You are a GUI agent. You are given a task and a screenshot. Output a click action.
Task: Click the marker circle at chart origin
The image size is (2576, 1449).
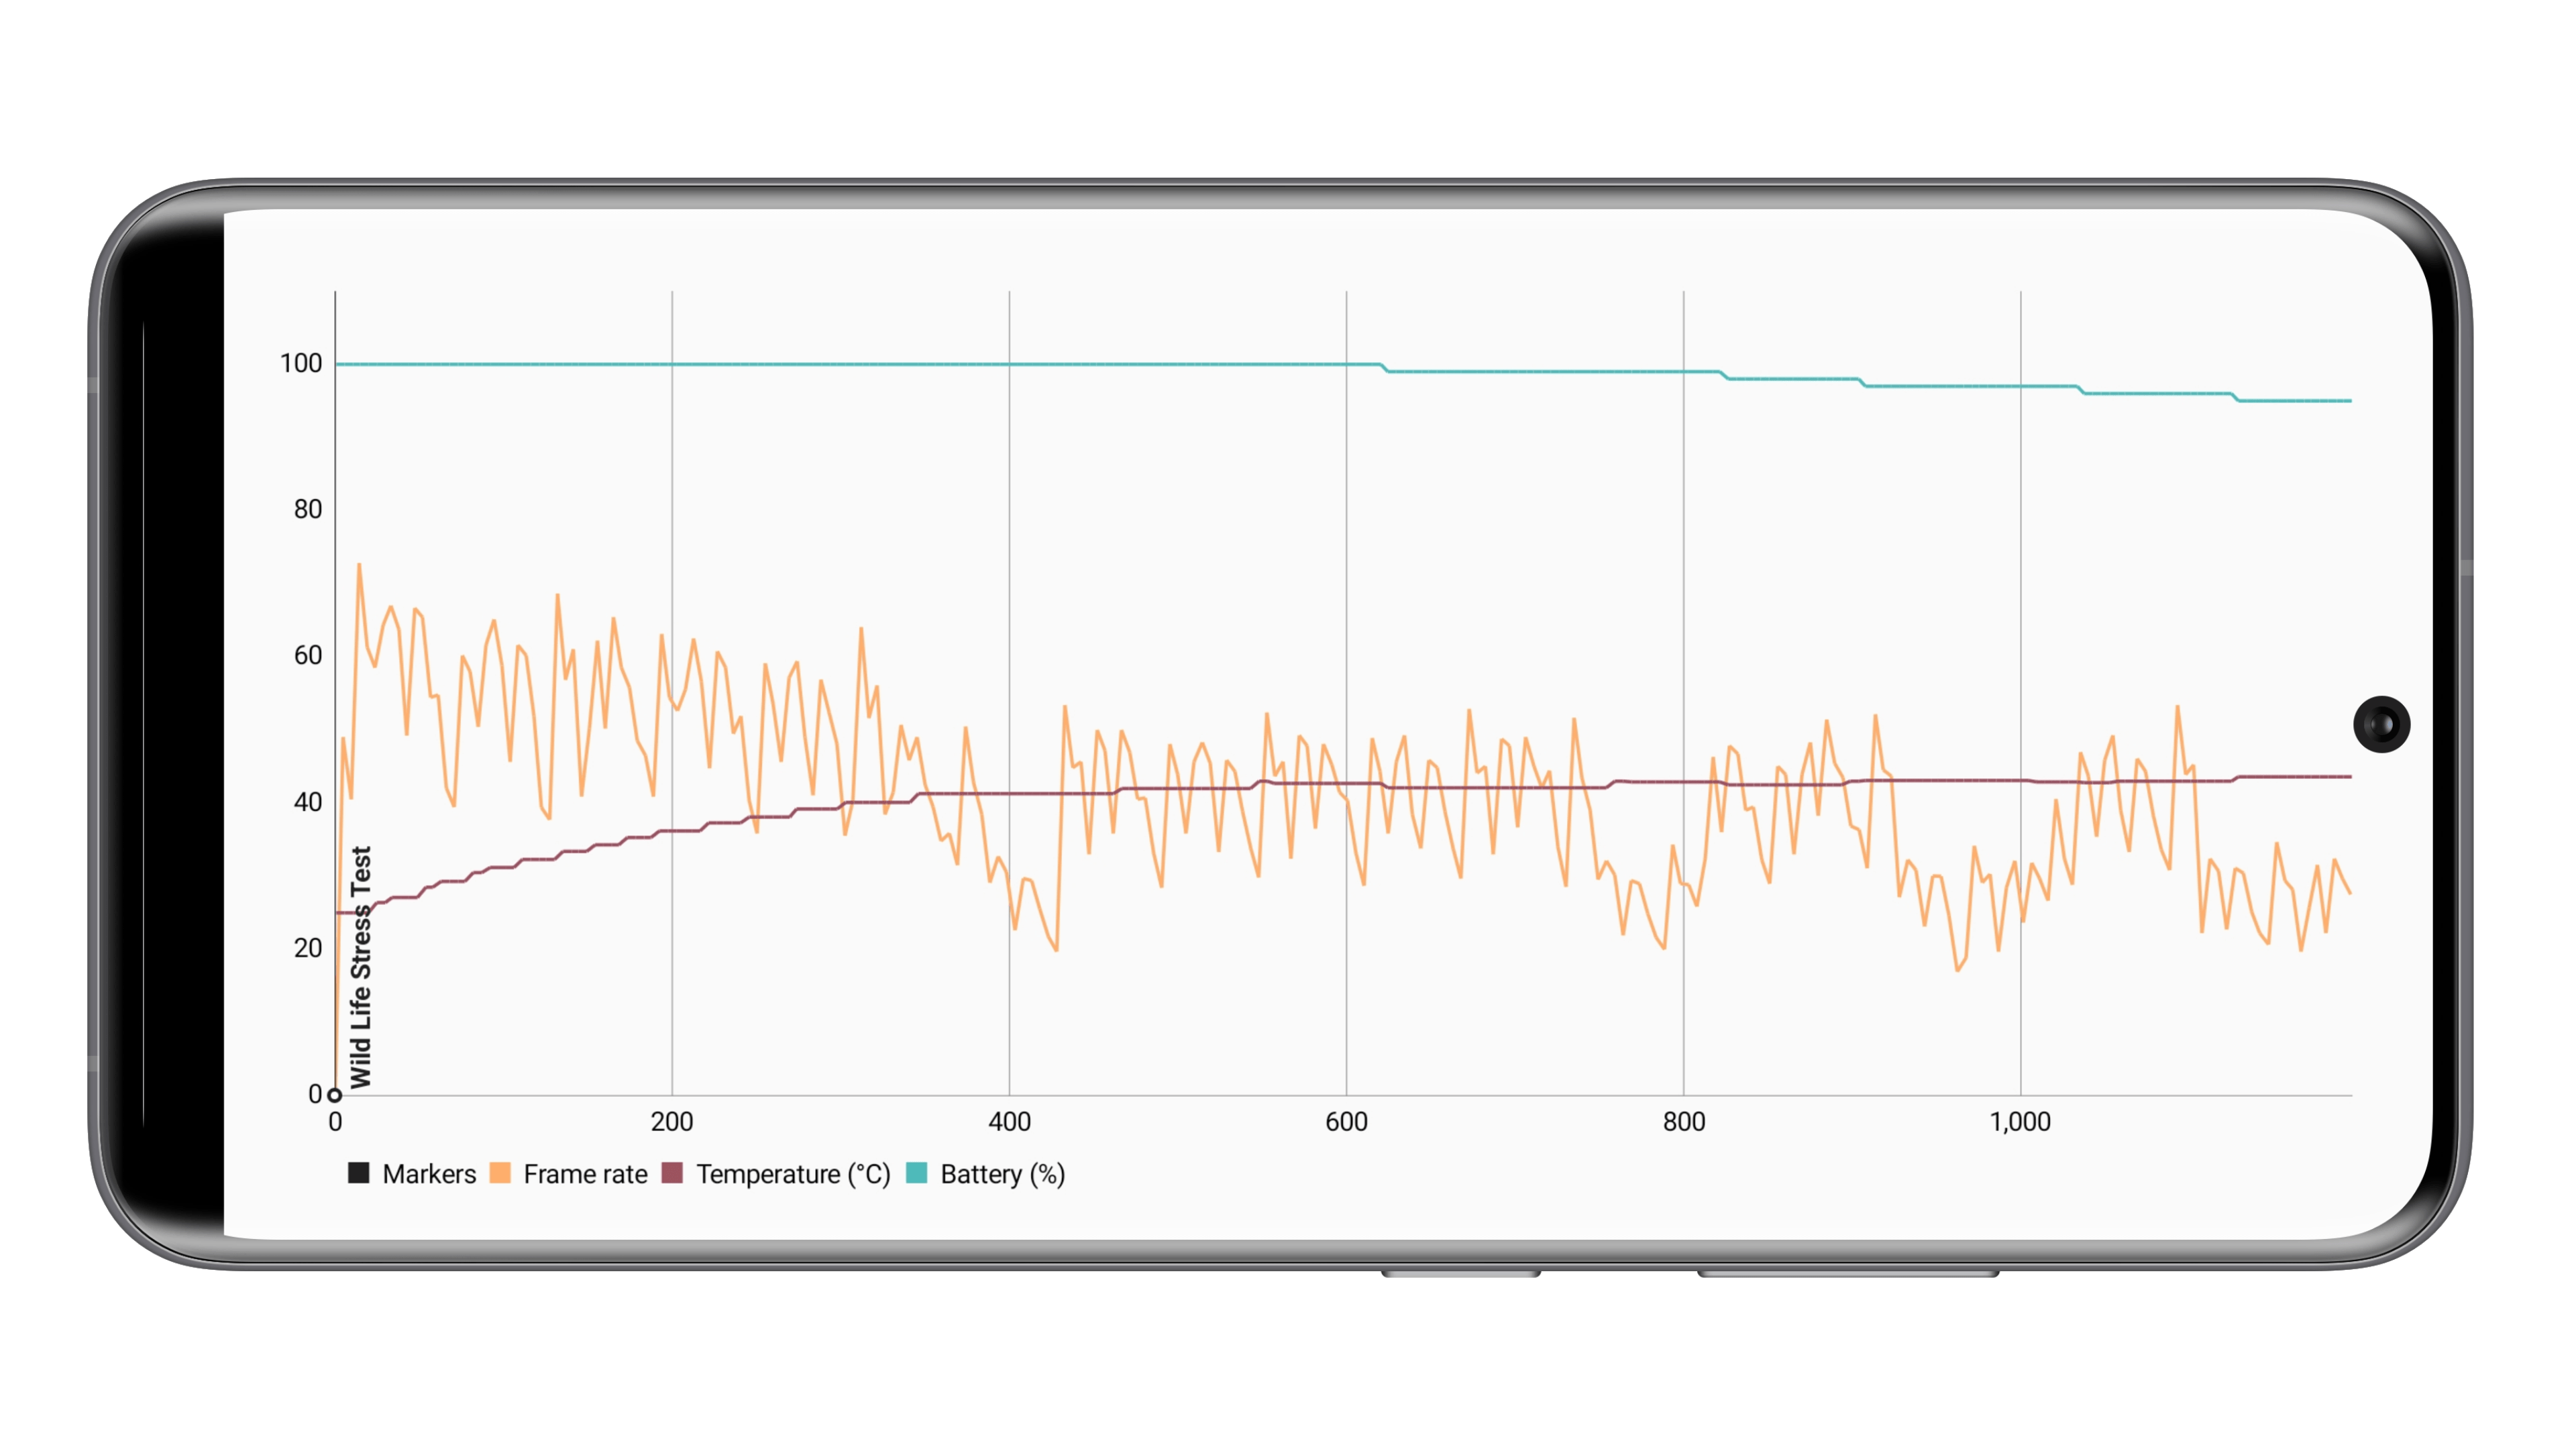coord(335,1095)
